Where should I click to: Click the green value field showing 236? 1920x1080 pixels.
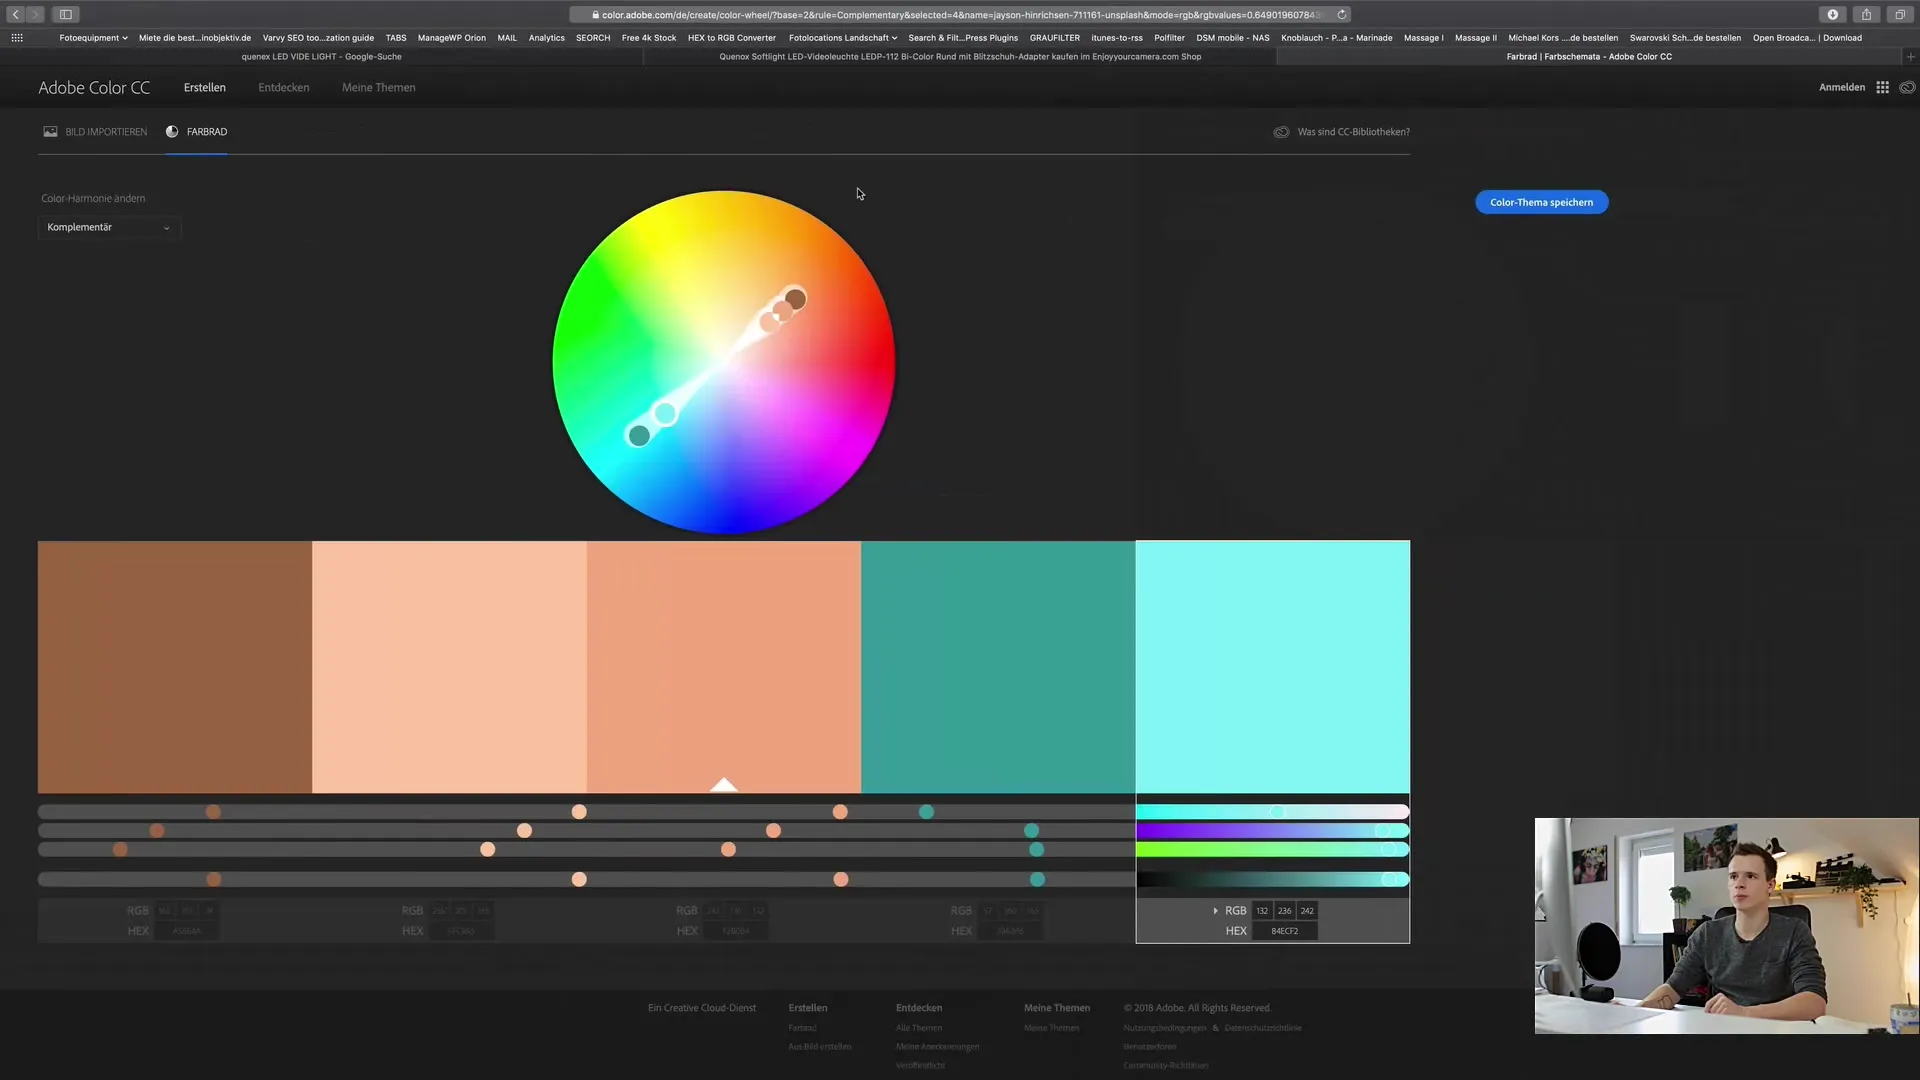click(x=1285, y=911)
